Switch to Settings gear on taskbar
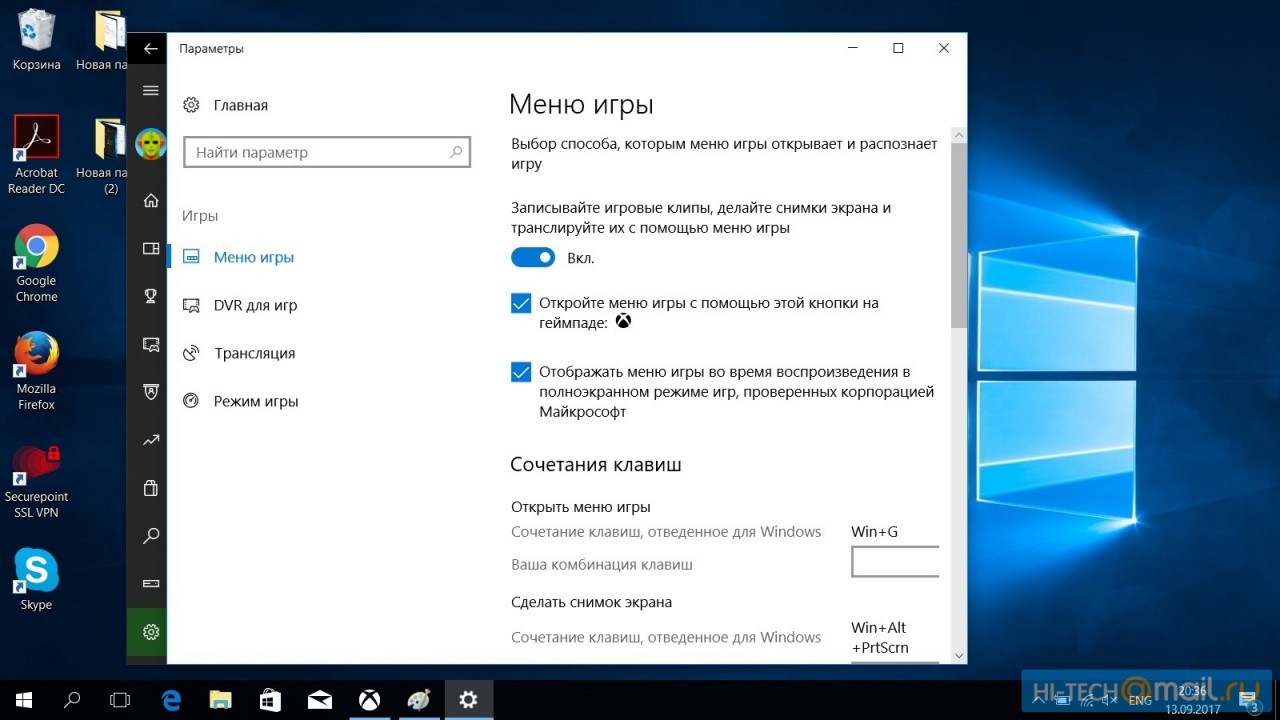1280x720 pixels. [468, 700]
